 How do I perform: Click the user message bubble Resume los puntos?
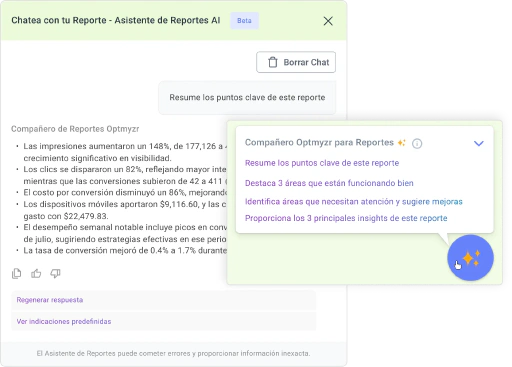point(247,97)
